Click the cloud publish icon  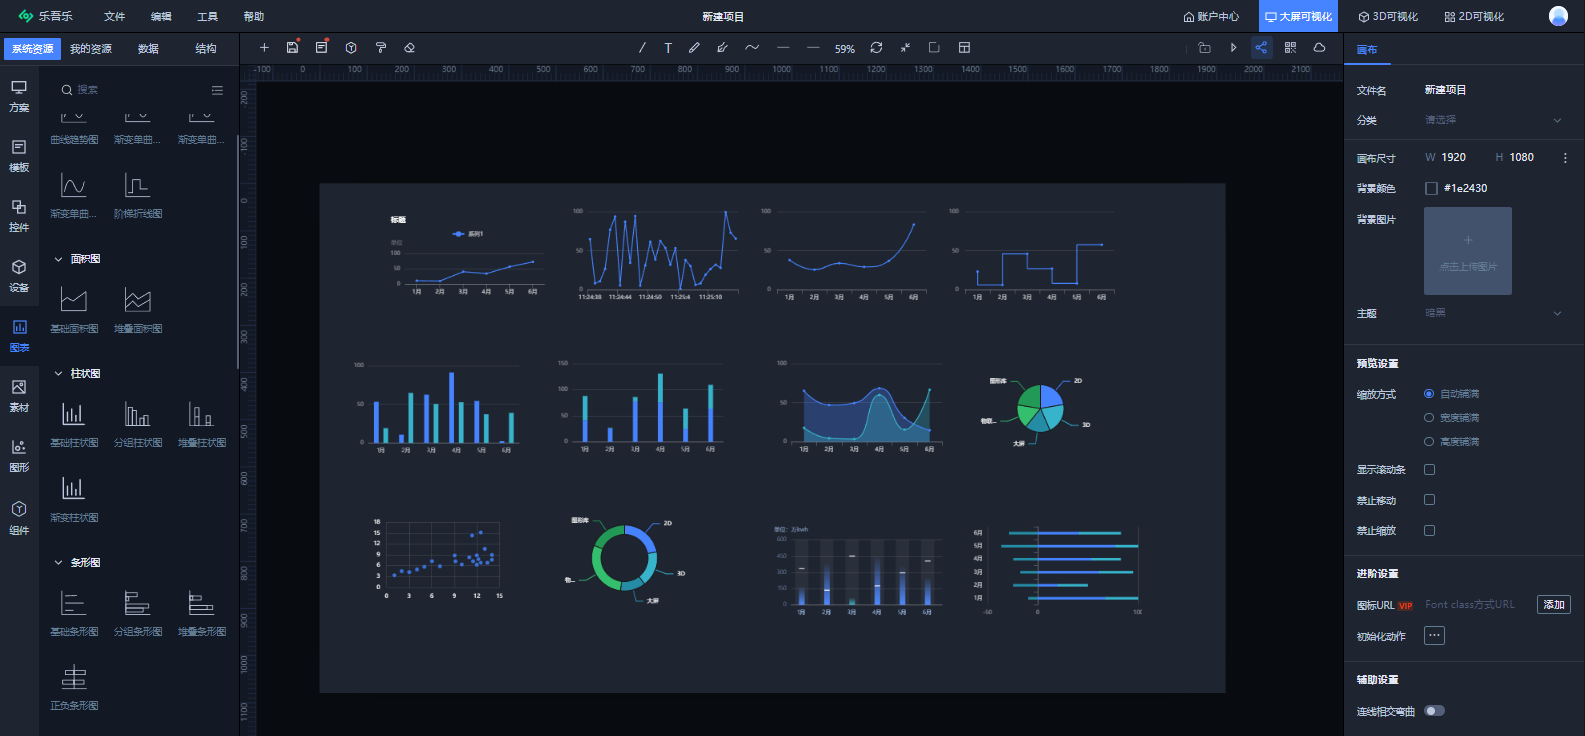click(x=1319, y=48)
